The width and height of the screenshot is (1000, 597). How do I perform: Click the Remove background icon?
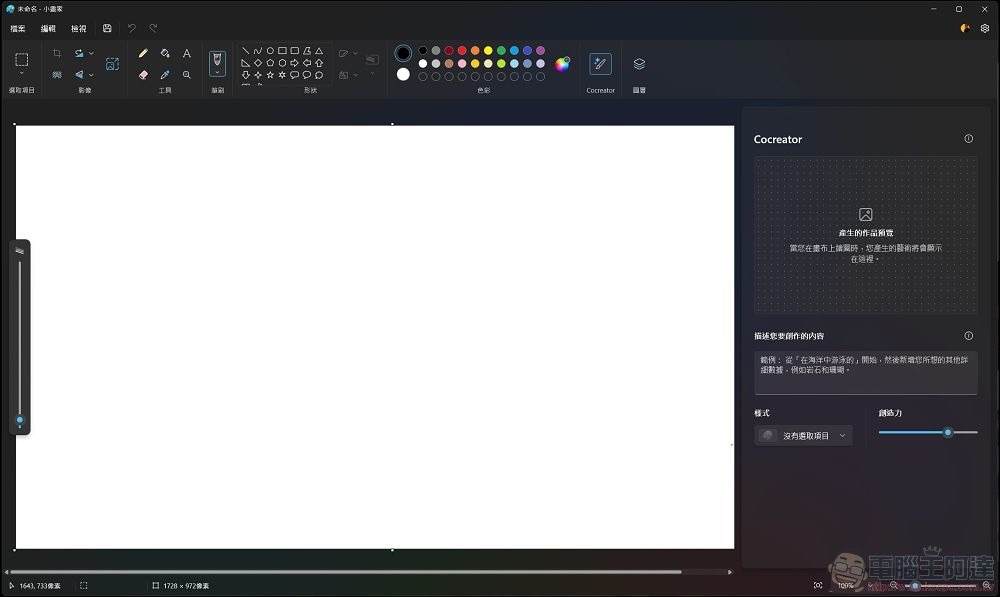tap(57, 75)
